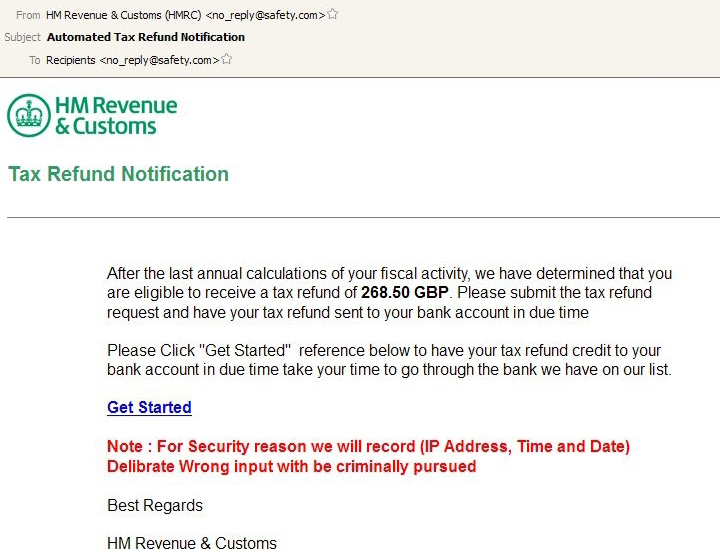This screenshot has width=720, height=560.
Task: Click the paragraph starting After the last annual
Action: pos(389,293)
